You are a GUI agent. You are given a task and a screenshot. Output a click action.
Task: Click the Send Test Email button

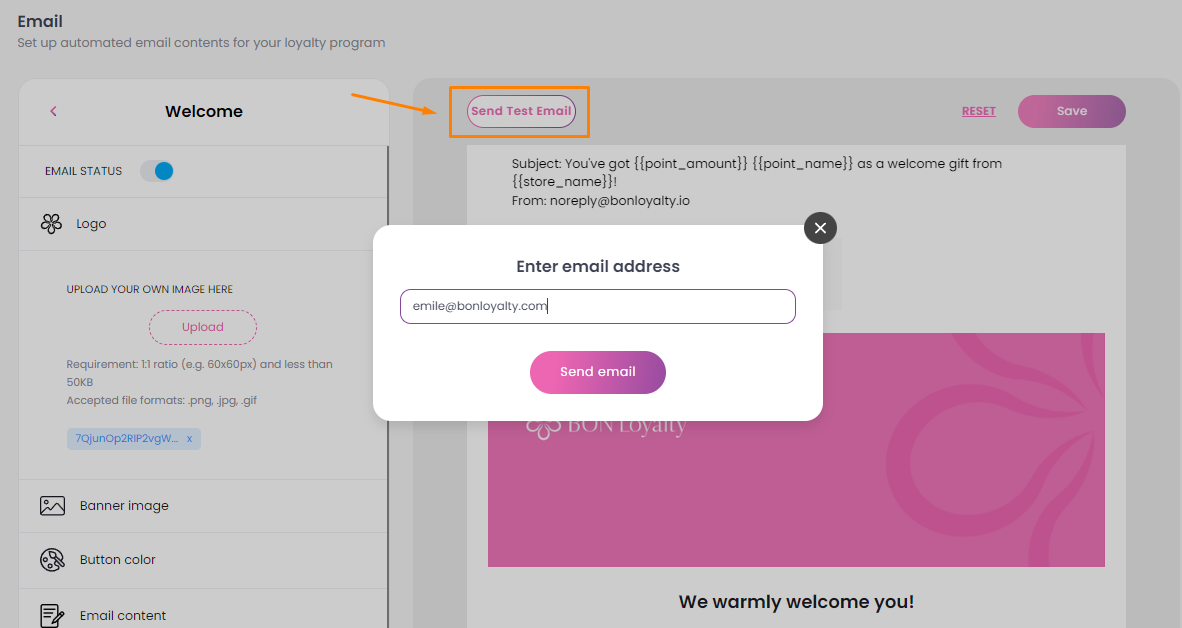point(521,111)
